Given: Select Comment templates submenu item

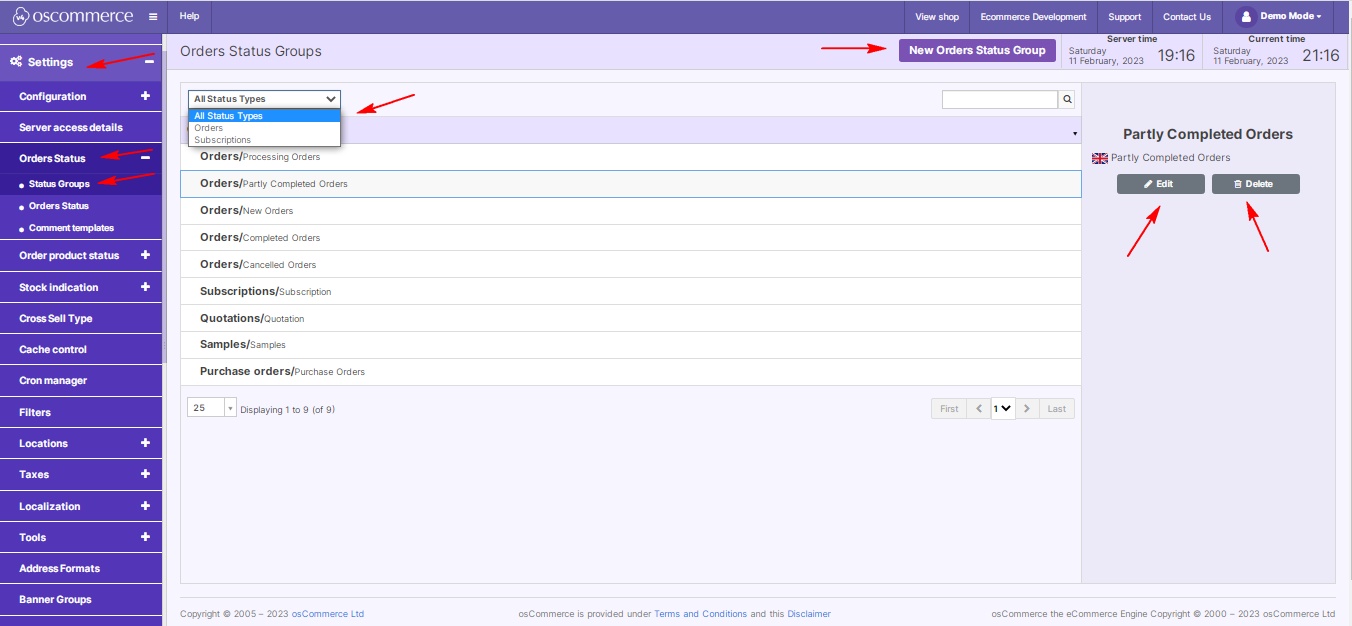Looking at the screenshot, I should coord(72,228).
